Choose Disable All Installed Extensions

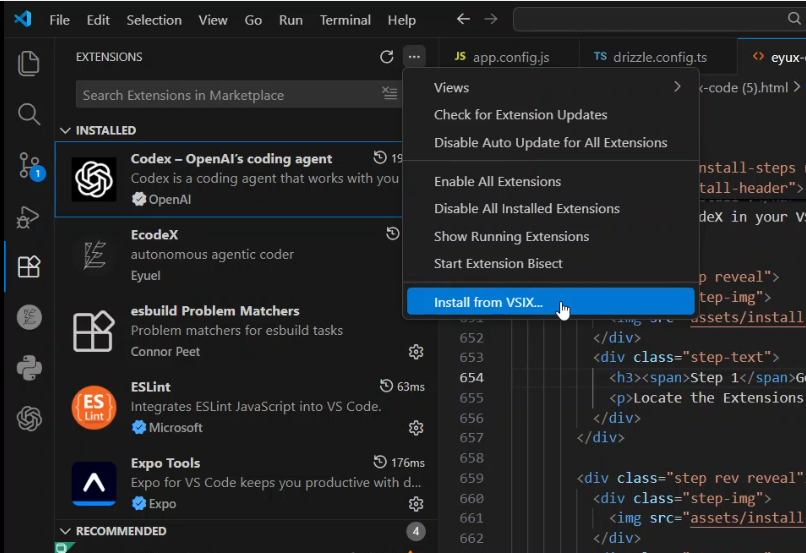pyautogui.click(x=526, y=208)
